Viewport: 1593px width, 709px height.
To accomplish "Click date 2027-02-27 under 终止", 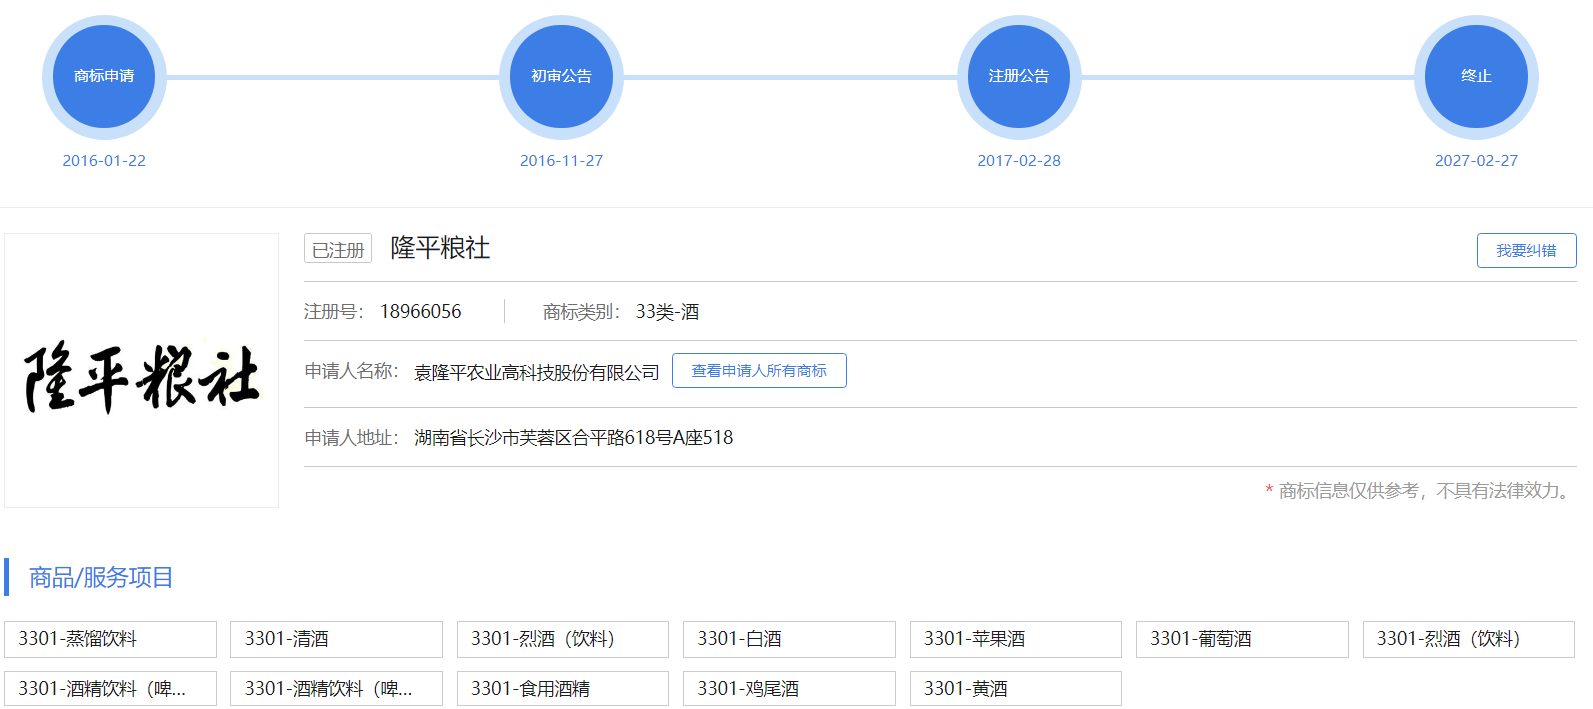I will point(1476,161).
